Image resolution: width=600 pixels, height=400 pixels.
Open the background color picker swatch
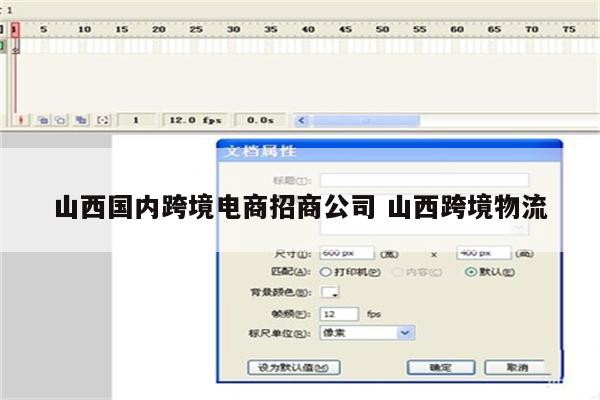329,292
